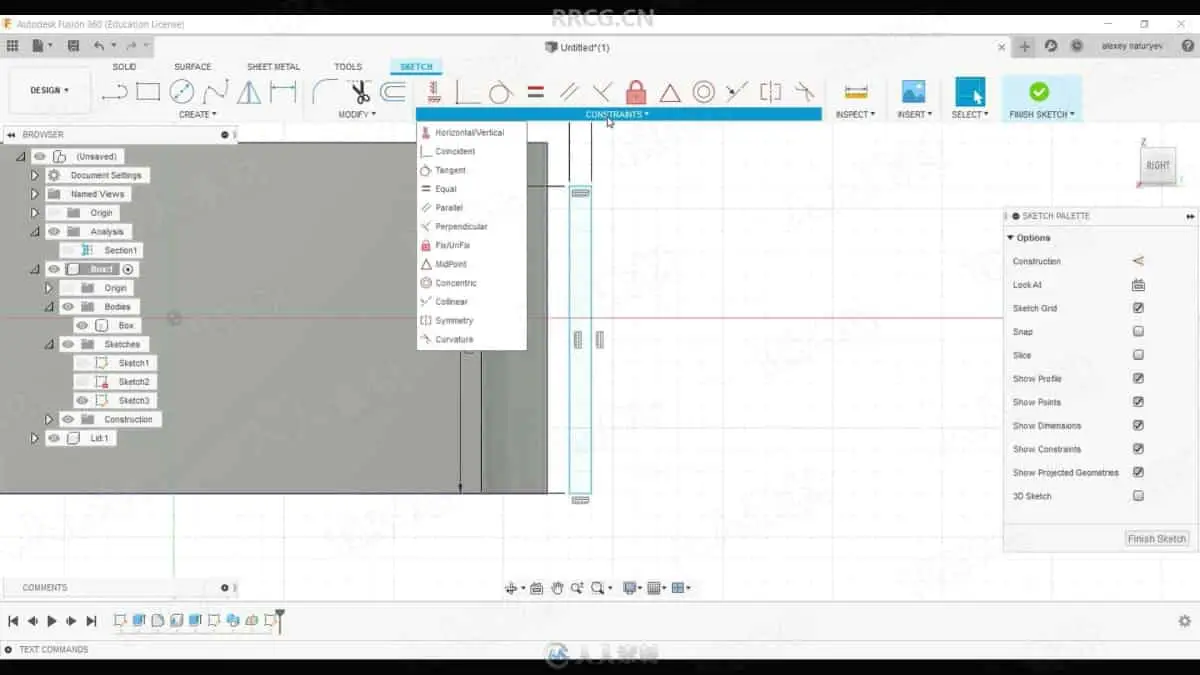This screenshot has height=675, width=1200.
Task: Select the Mirror tool icon
Action: [249, 93]
